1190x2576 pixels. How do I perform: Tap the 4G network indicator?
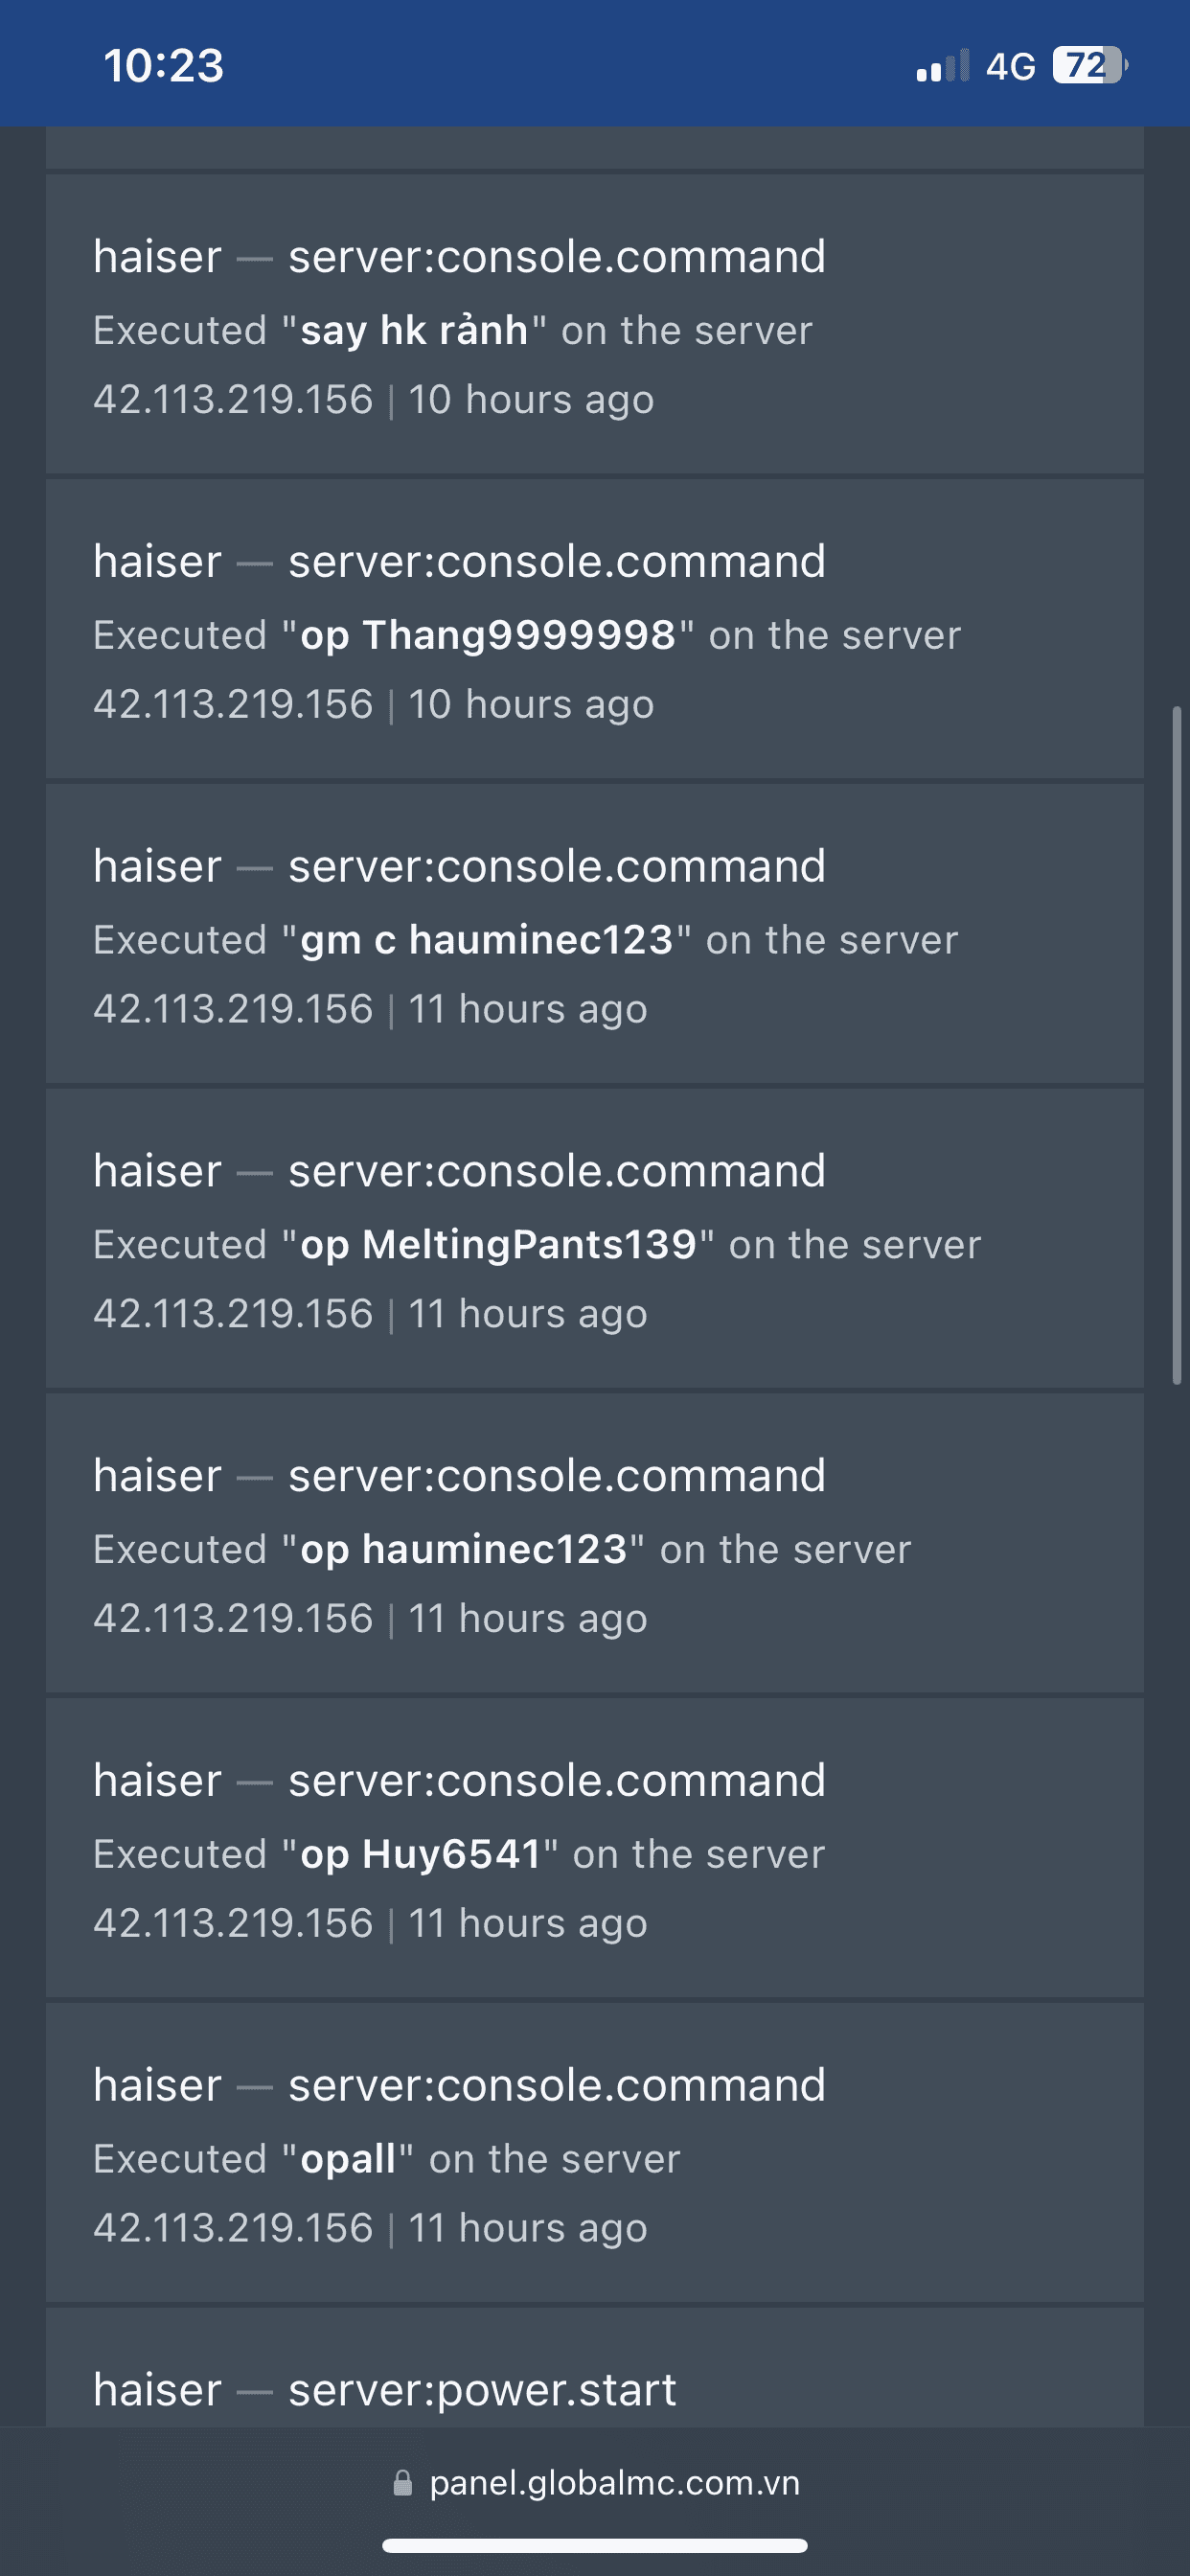[1010, 67]
